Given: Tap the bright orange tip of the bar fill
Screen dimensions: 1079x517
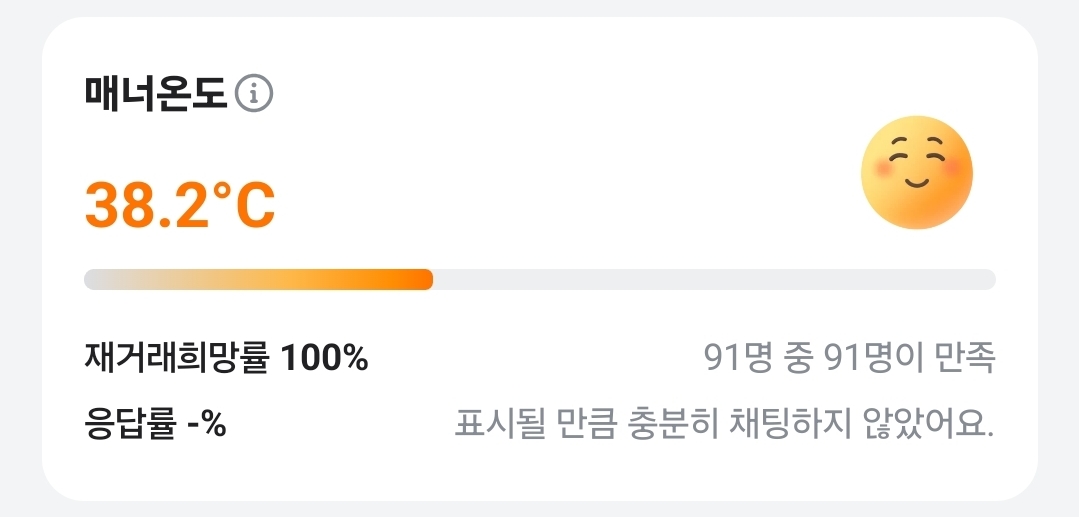Looking at the screenshot, I should coord(422,279).
